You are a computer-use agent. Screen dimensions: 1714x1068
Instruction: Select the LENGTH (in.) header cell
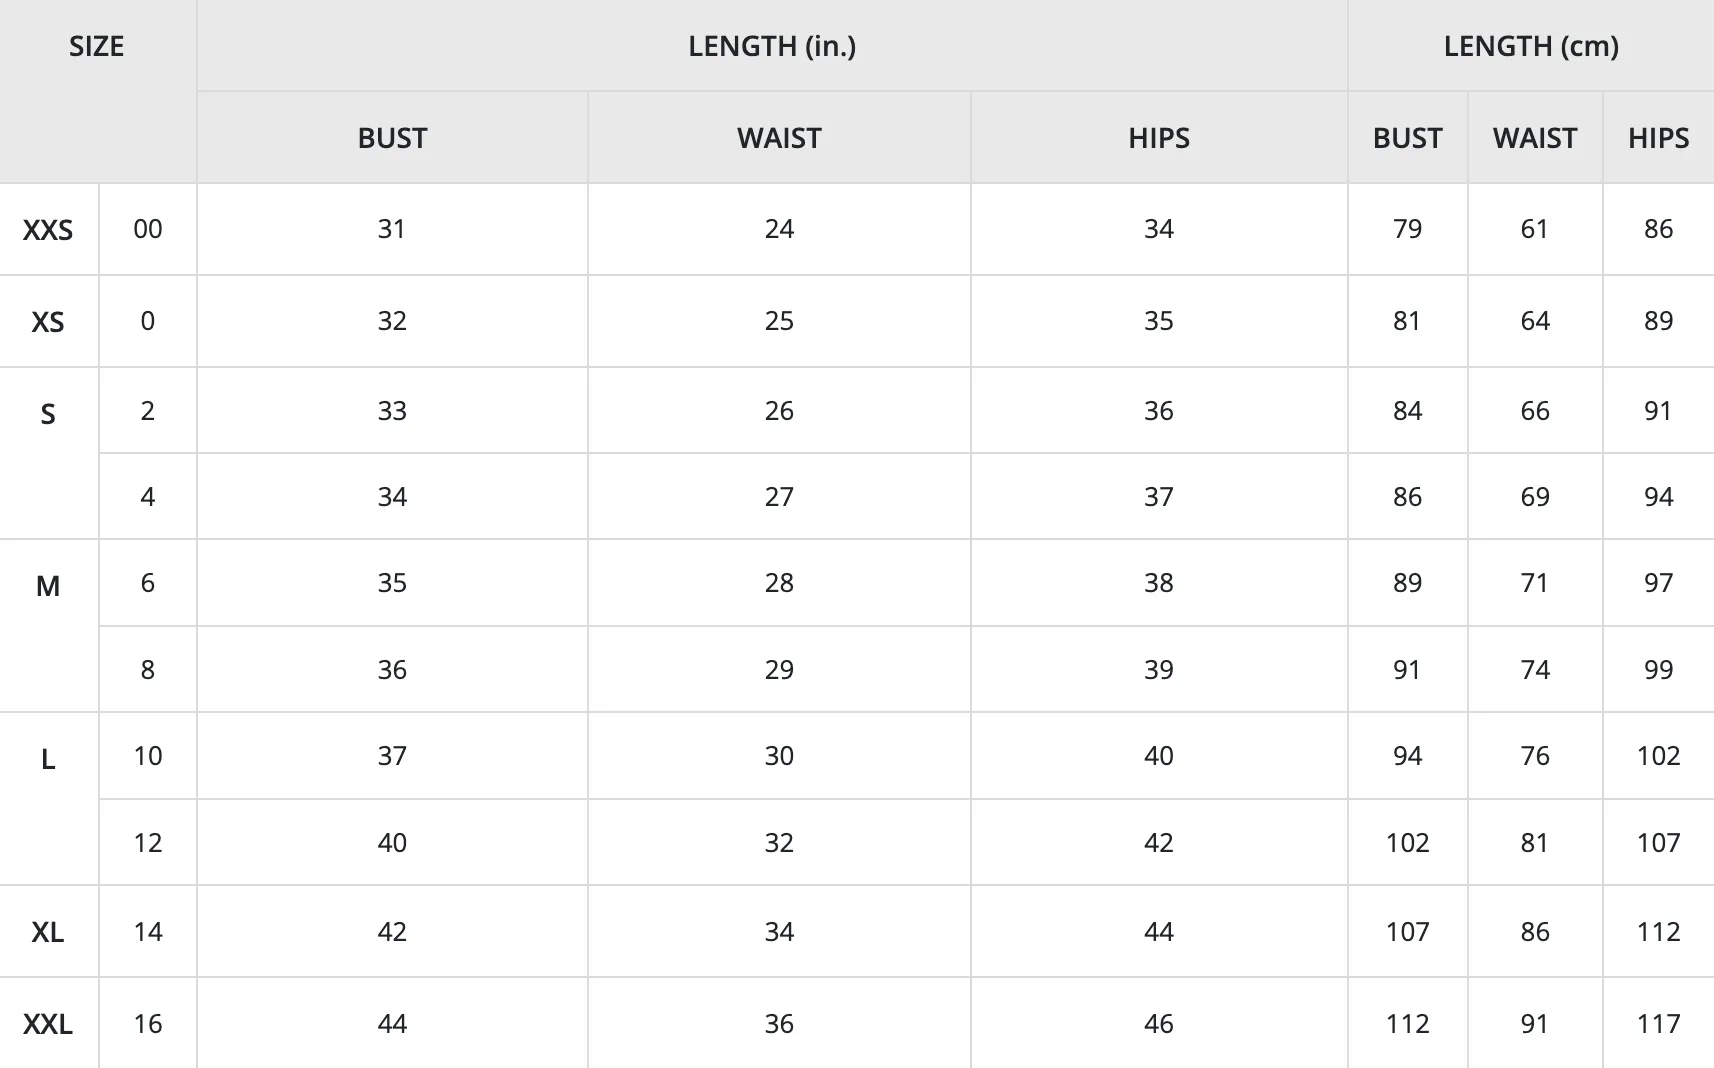[772, 47]
